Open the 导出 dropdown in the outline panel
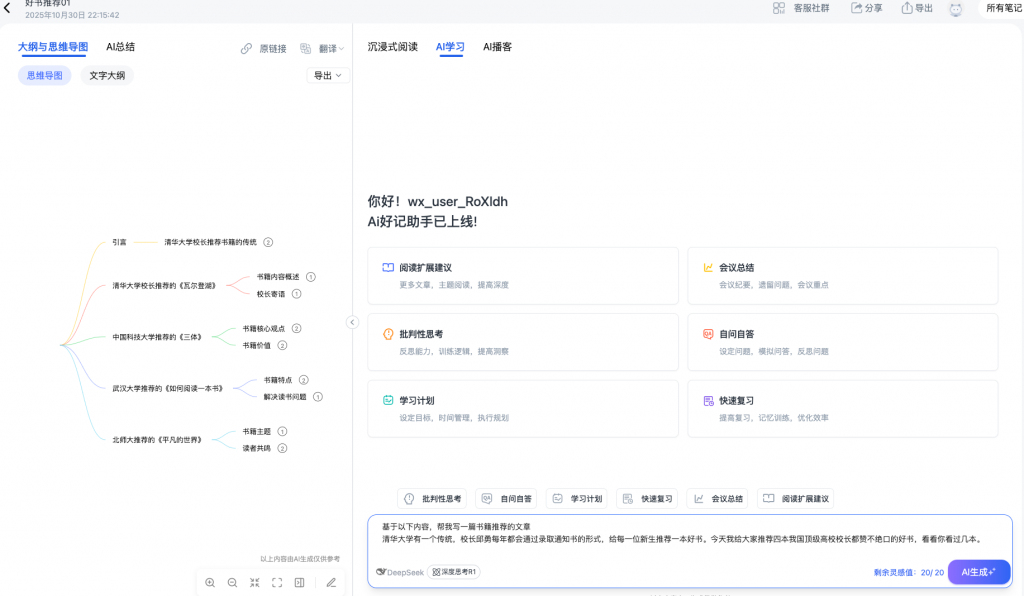 pyautogui.click(x=327, y=75)
